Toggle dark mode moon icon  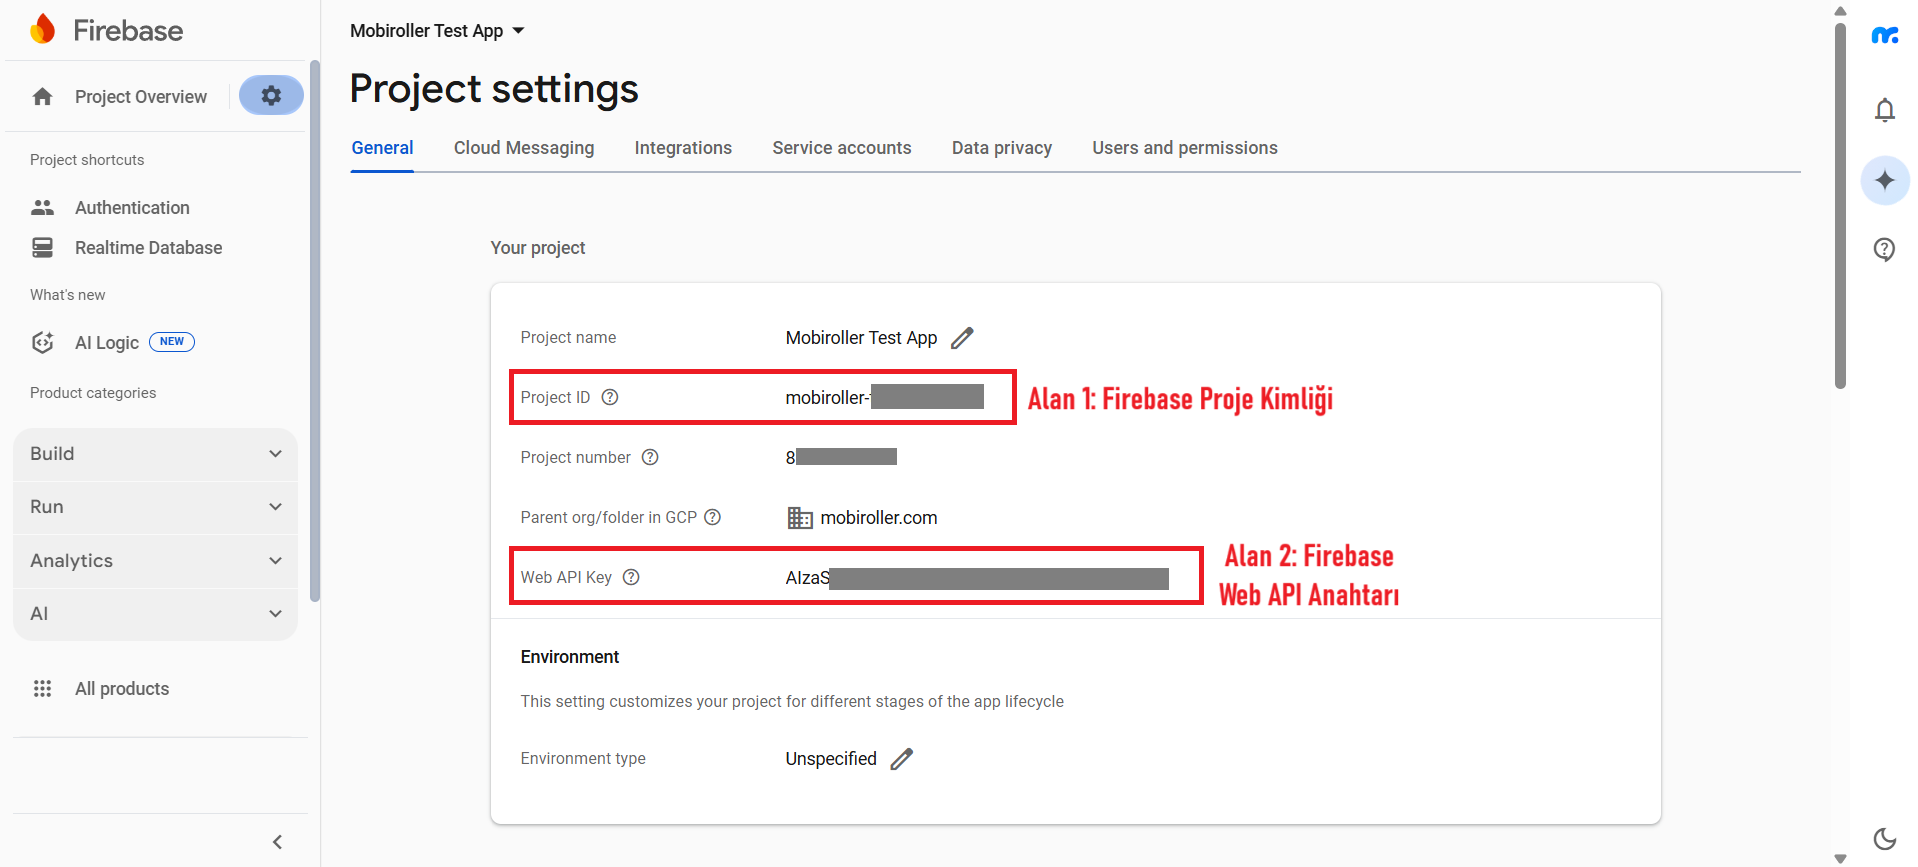coord(1885,838)
